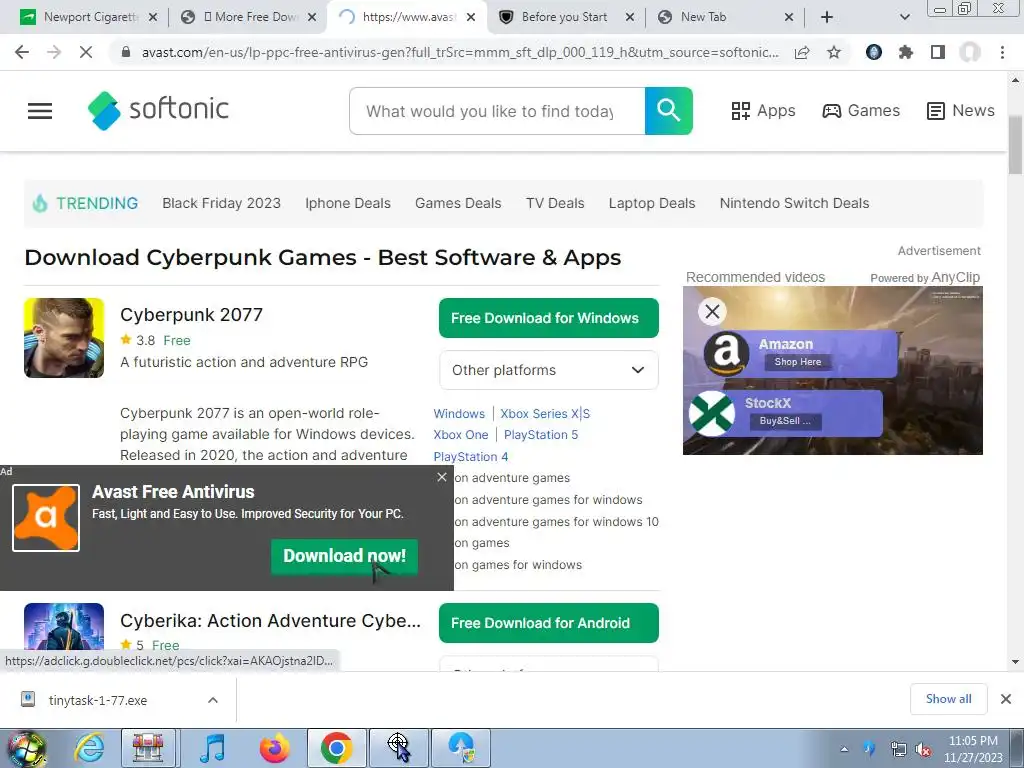Expand the Other platforms dropdown

tap(549, 370)
